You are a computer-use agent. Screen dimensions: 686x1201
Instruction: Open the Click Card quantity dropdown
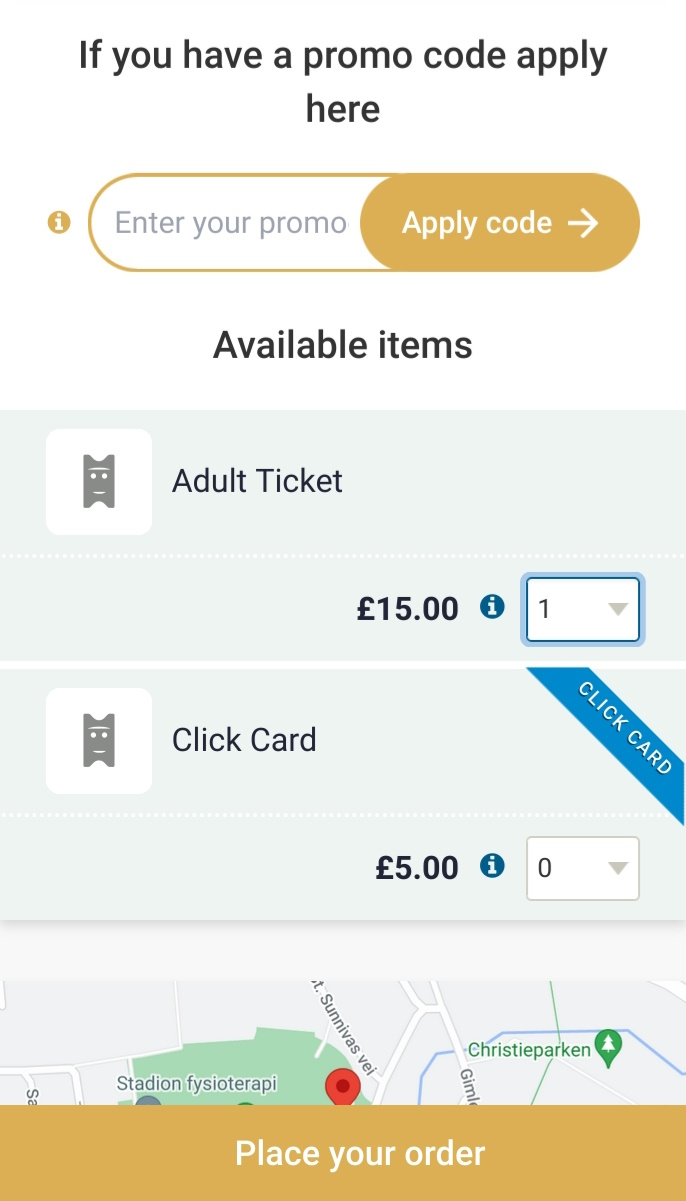click(x=583, y=868)
